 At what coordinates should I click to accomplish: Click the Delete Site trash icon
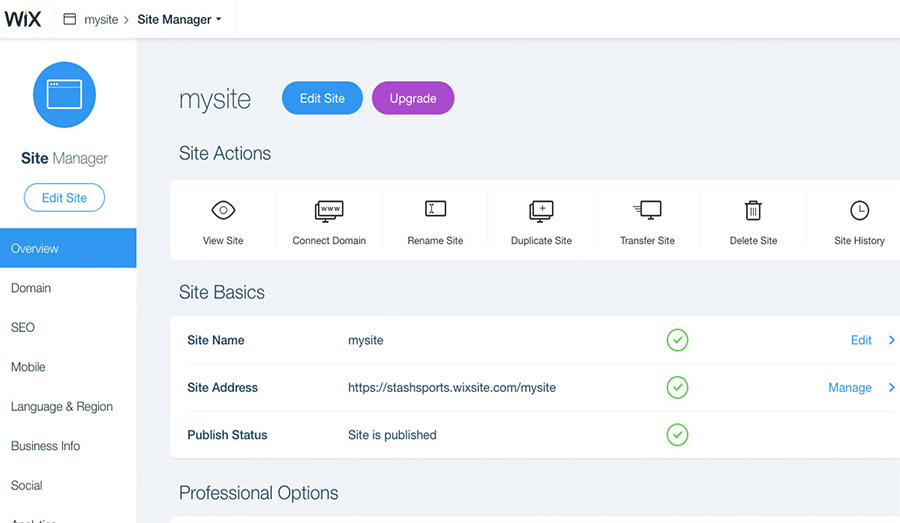point(753,210)
